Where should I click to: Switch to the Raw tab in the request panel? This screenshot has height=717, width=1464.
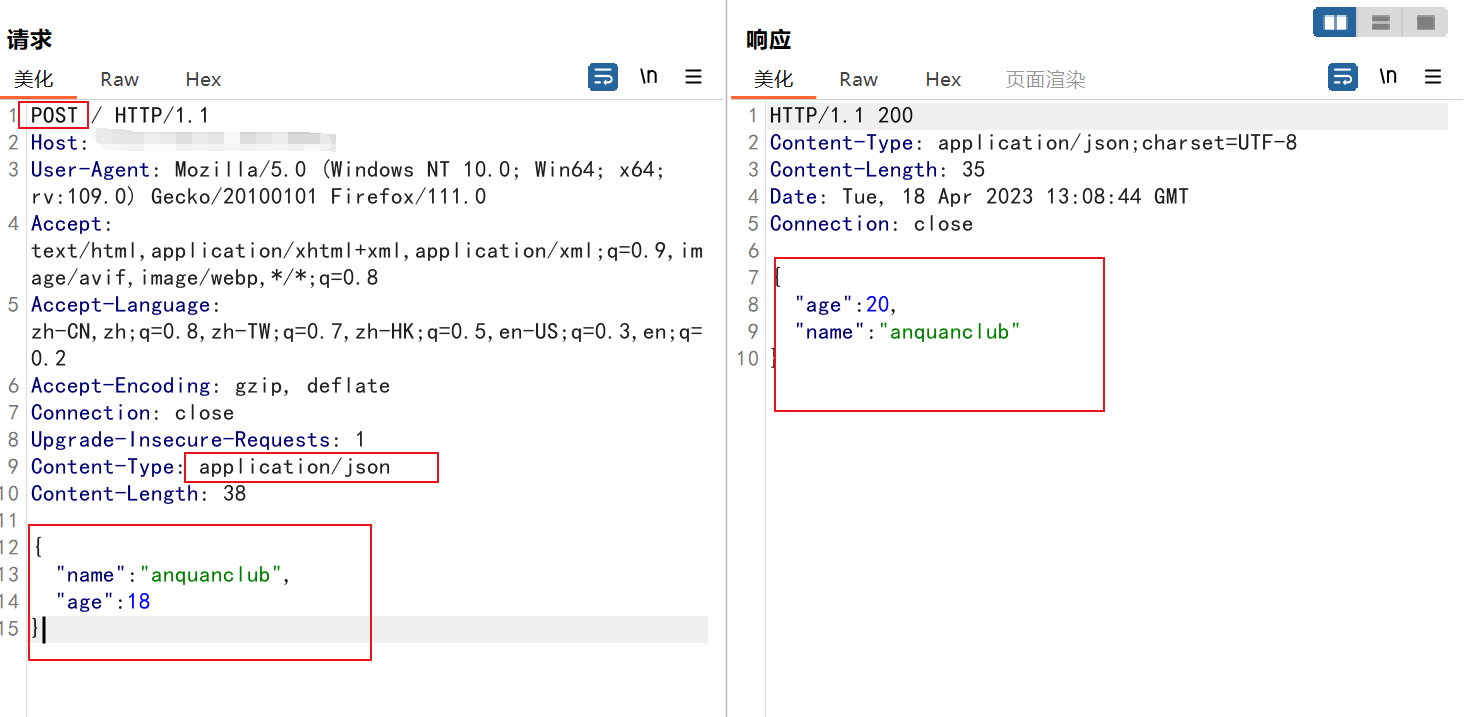pyautogui.click(x=118, y=79)
